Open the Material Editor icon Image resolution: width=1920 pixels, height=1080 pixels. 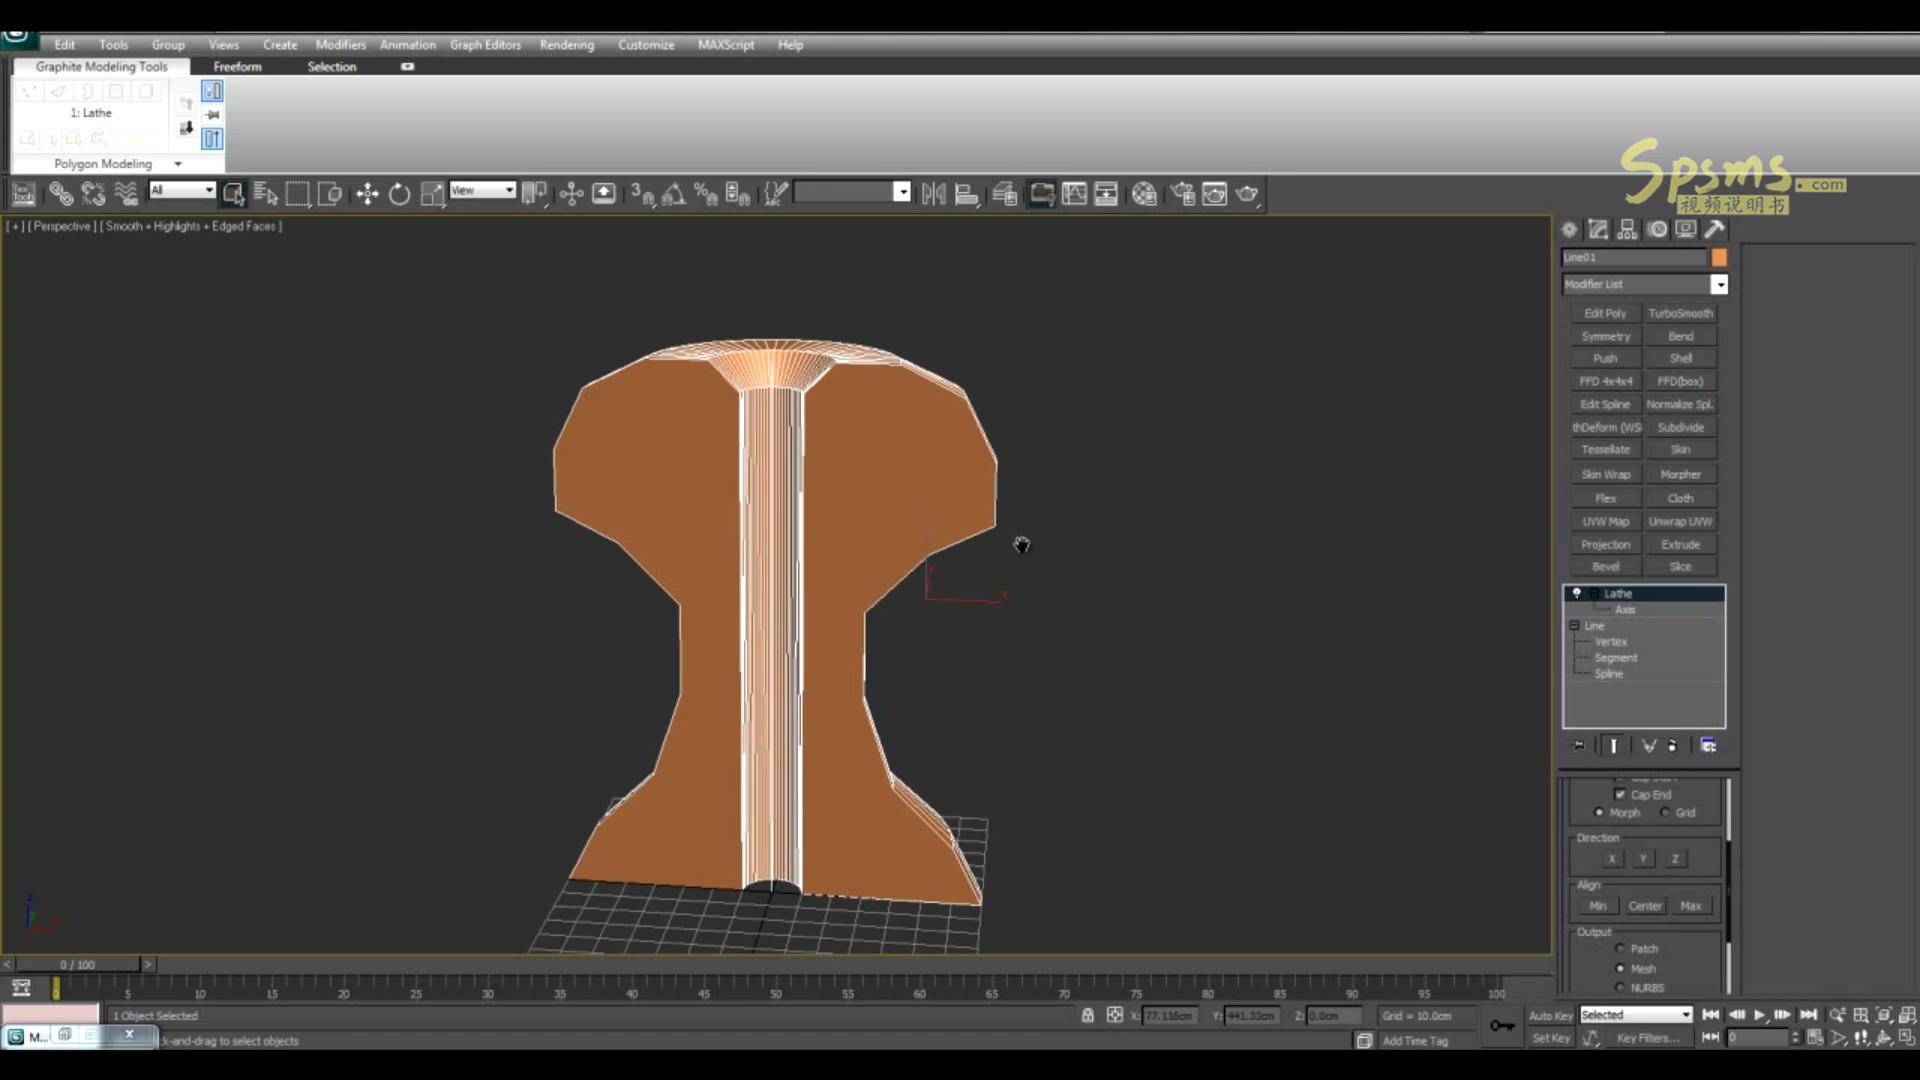1144,193
